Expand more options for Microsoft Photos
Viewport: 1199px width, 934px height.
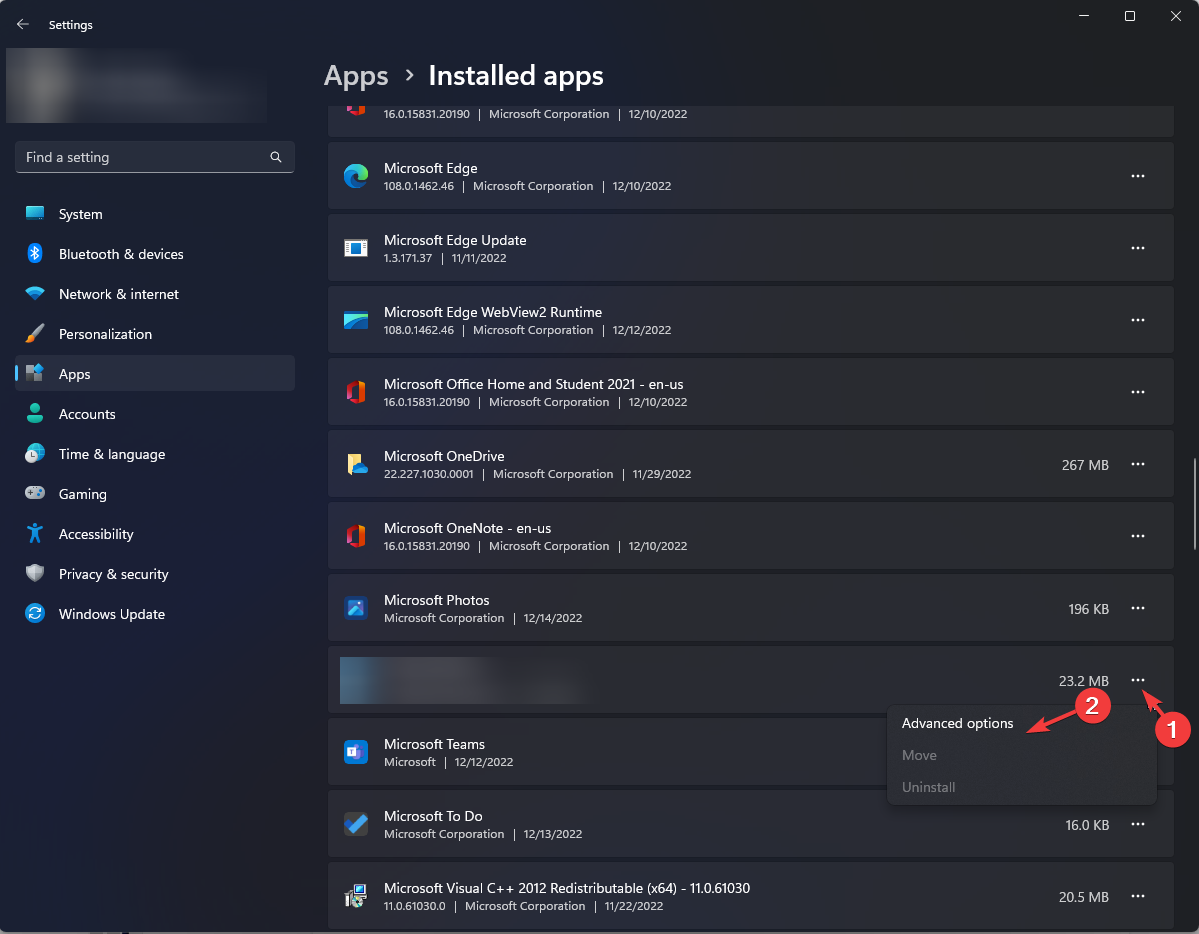click(1138, 608)
